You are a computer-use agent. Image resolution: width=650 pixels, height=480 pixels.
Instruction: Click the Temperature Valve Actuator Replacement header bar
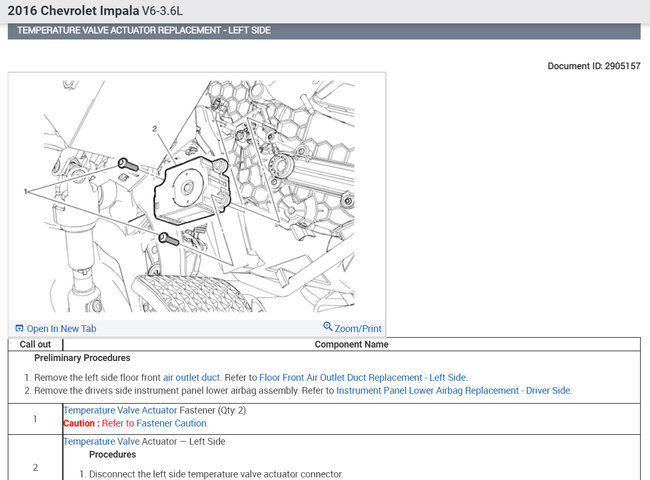pyautogui.click(x=324, y=31)
